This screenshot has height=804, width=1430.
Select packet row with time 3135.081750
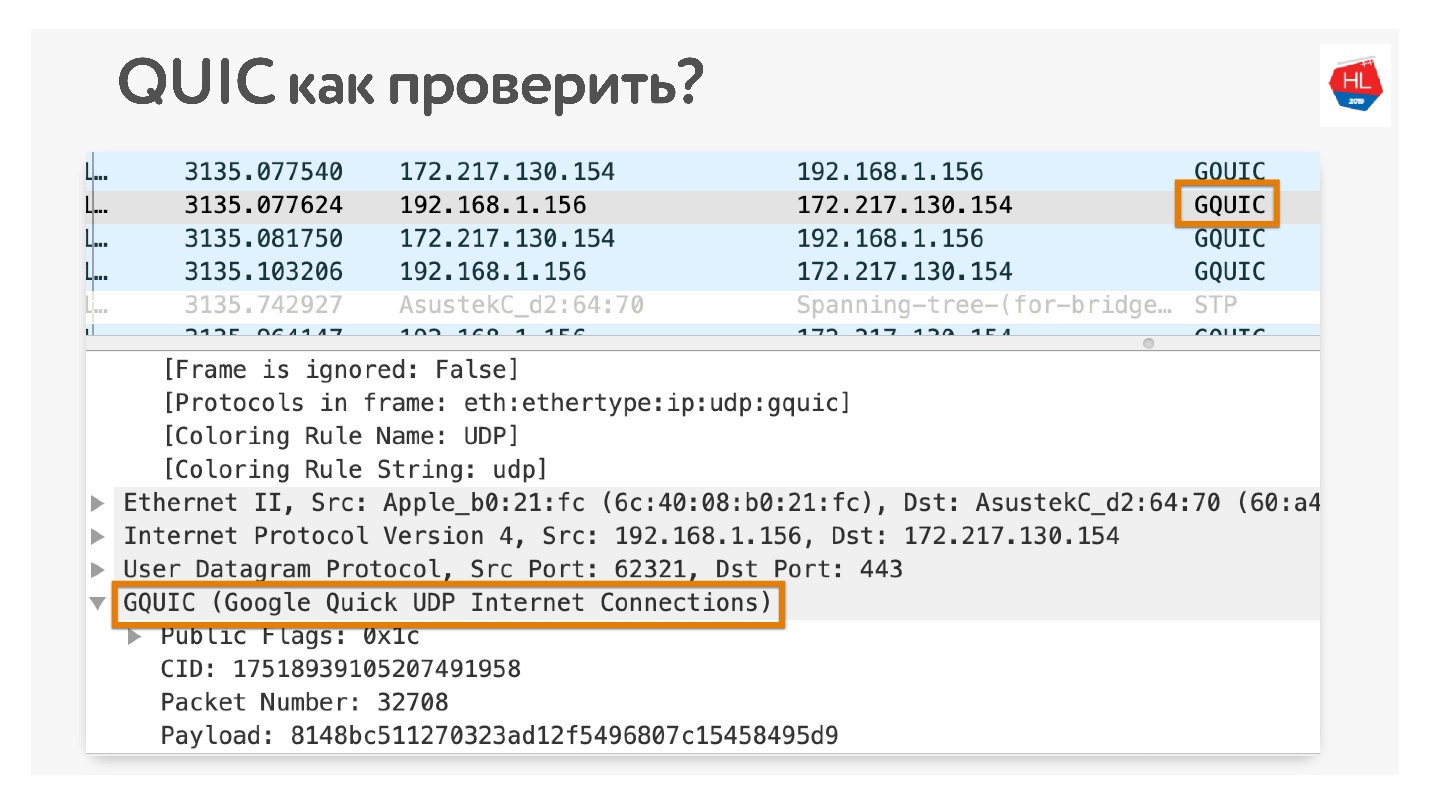[x=702, y=239]
